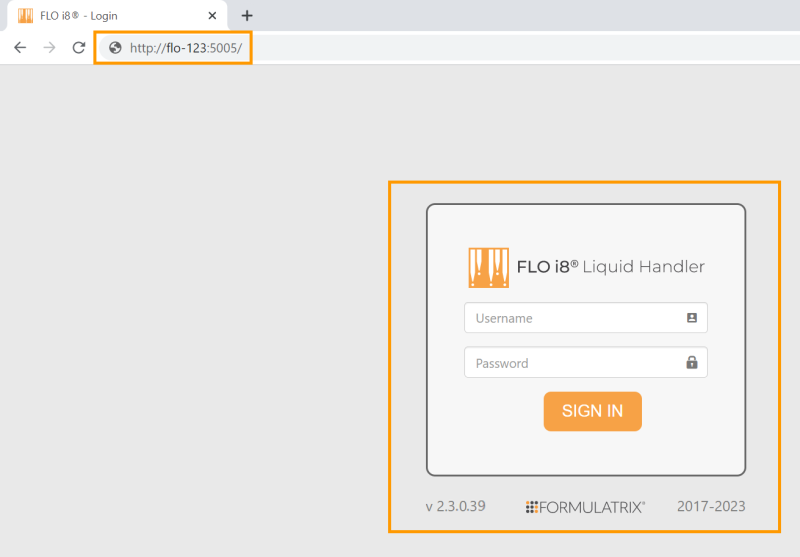Reload the page with refresh icon
This screenshot has width=800, height=557.
pos(79,47)
